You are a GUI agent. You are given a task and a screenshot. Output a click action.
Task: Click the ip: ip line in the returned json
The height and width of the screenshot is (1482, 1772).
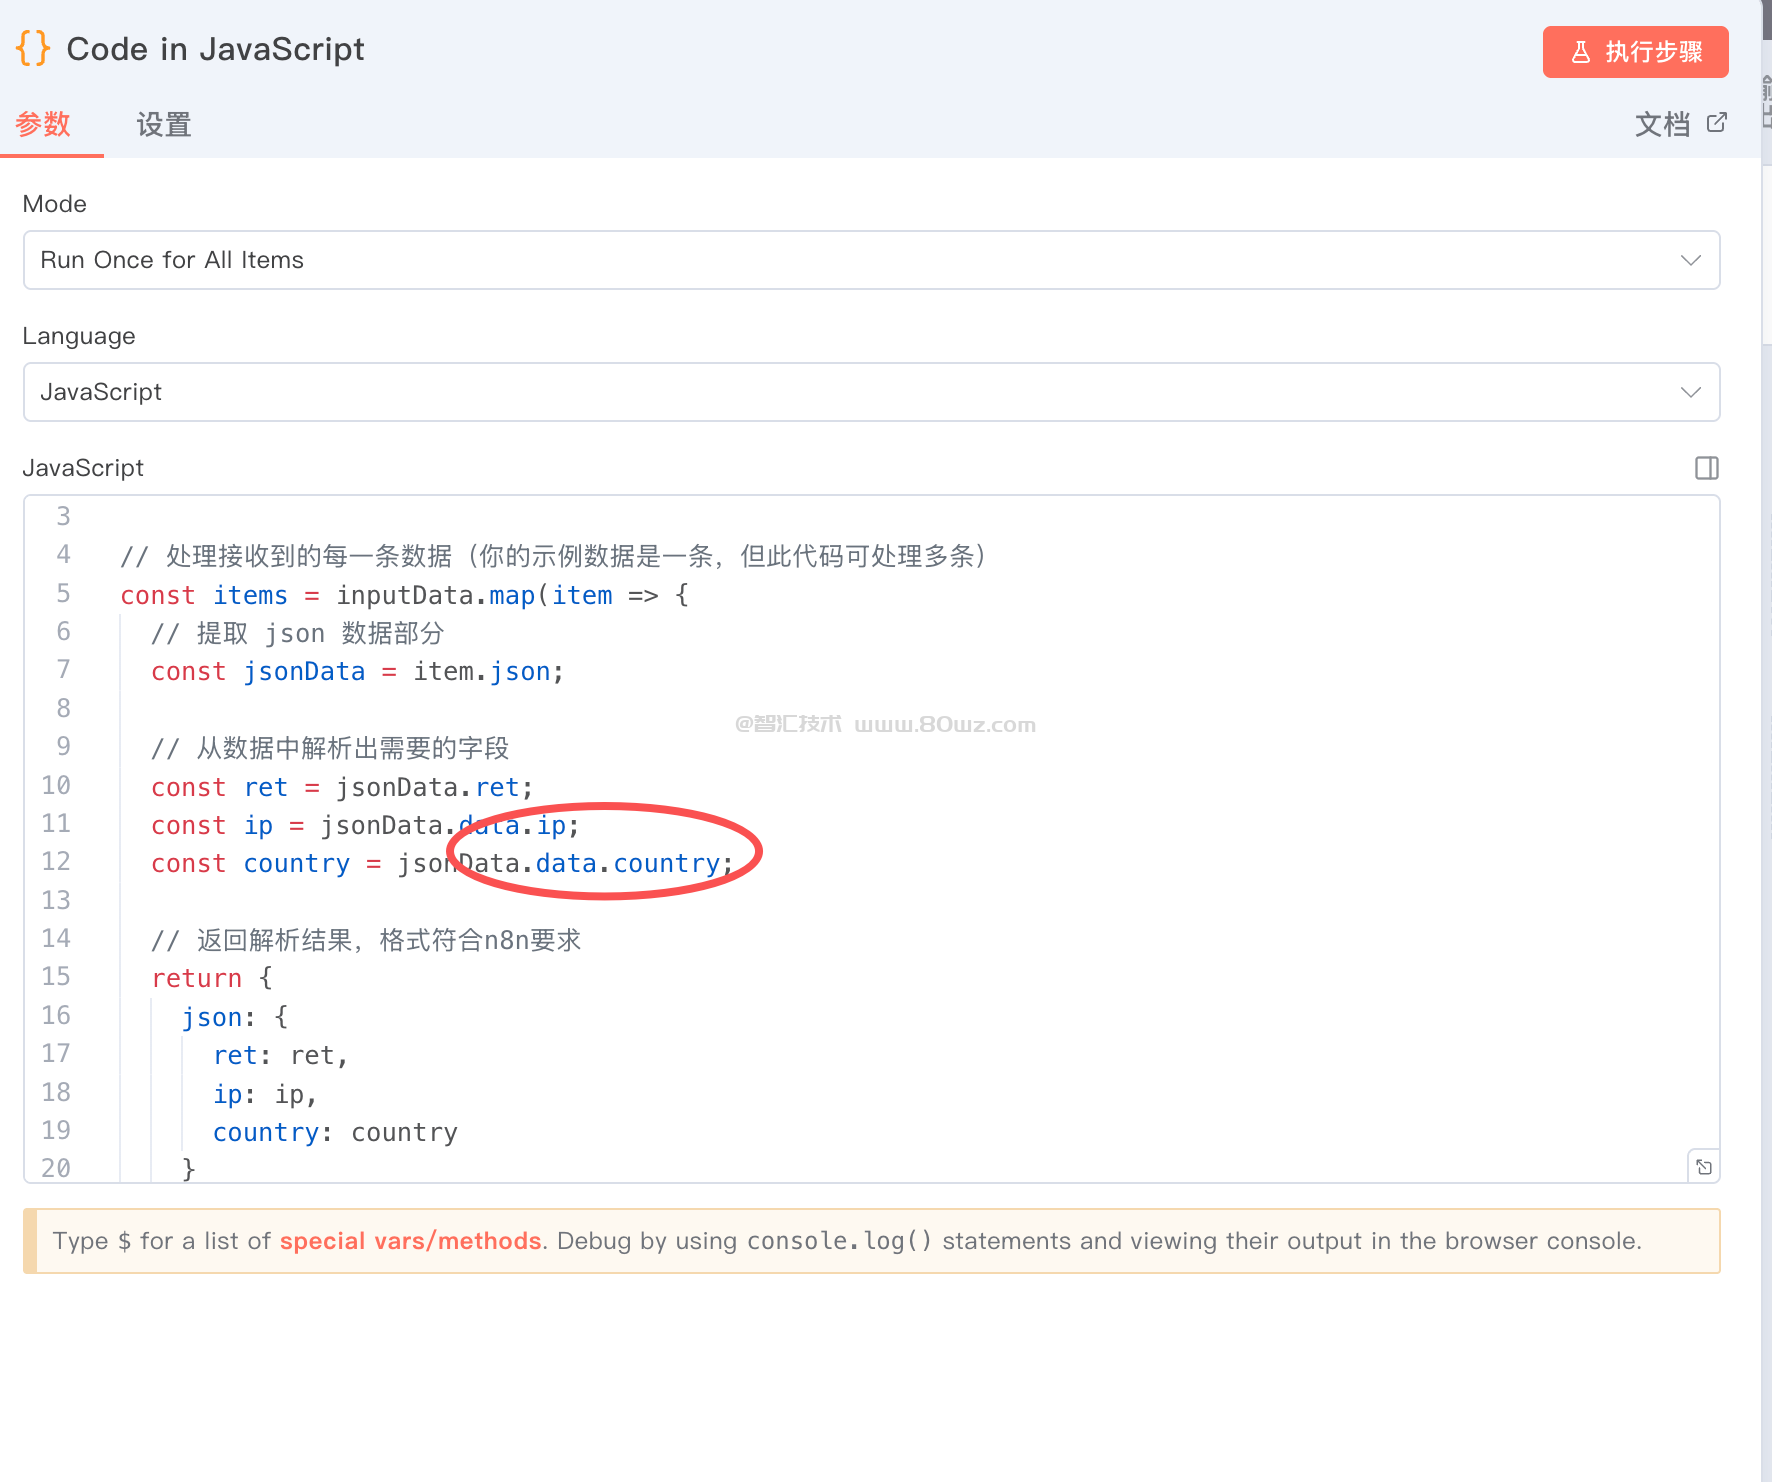tap(264, 1095)
